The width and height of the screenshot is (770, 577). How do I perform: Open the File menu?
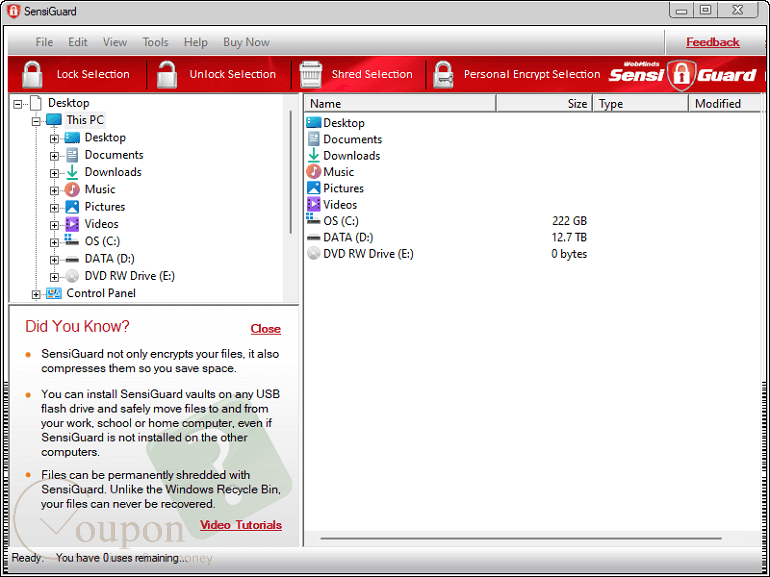click(x=44, y=42)
